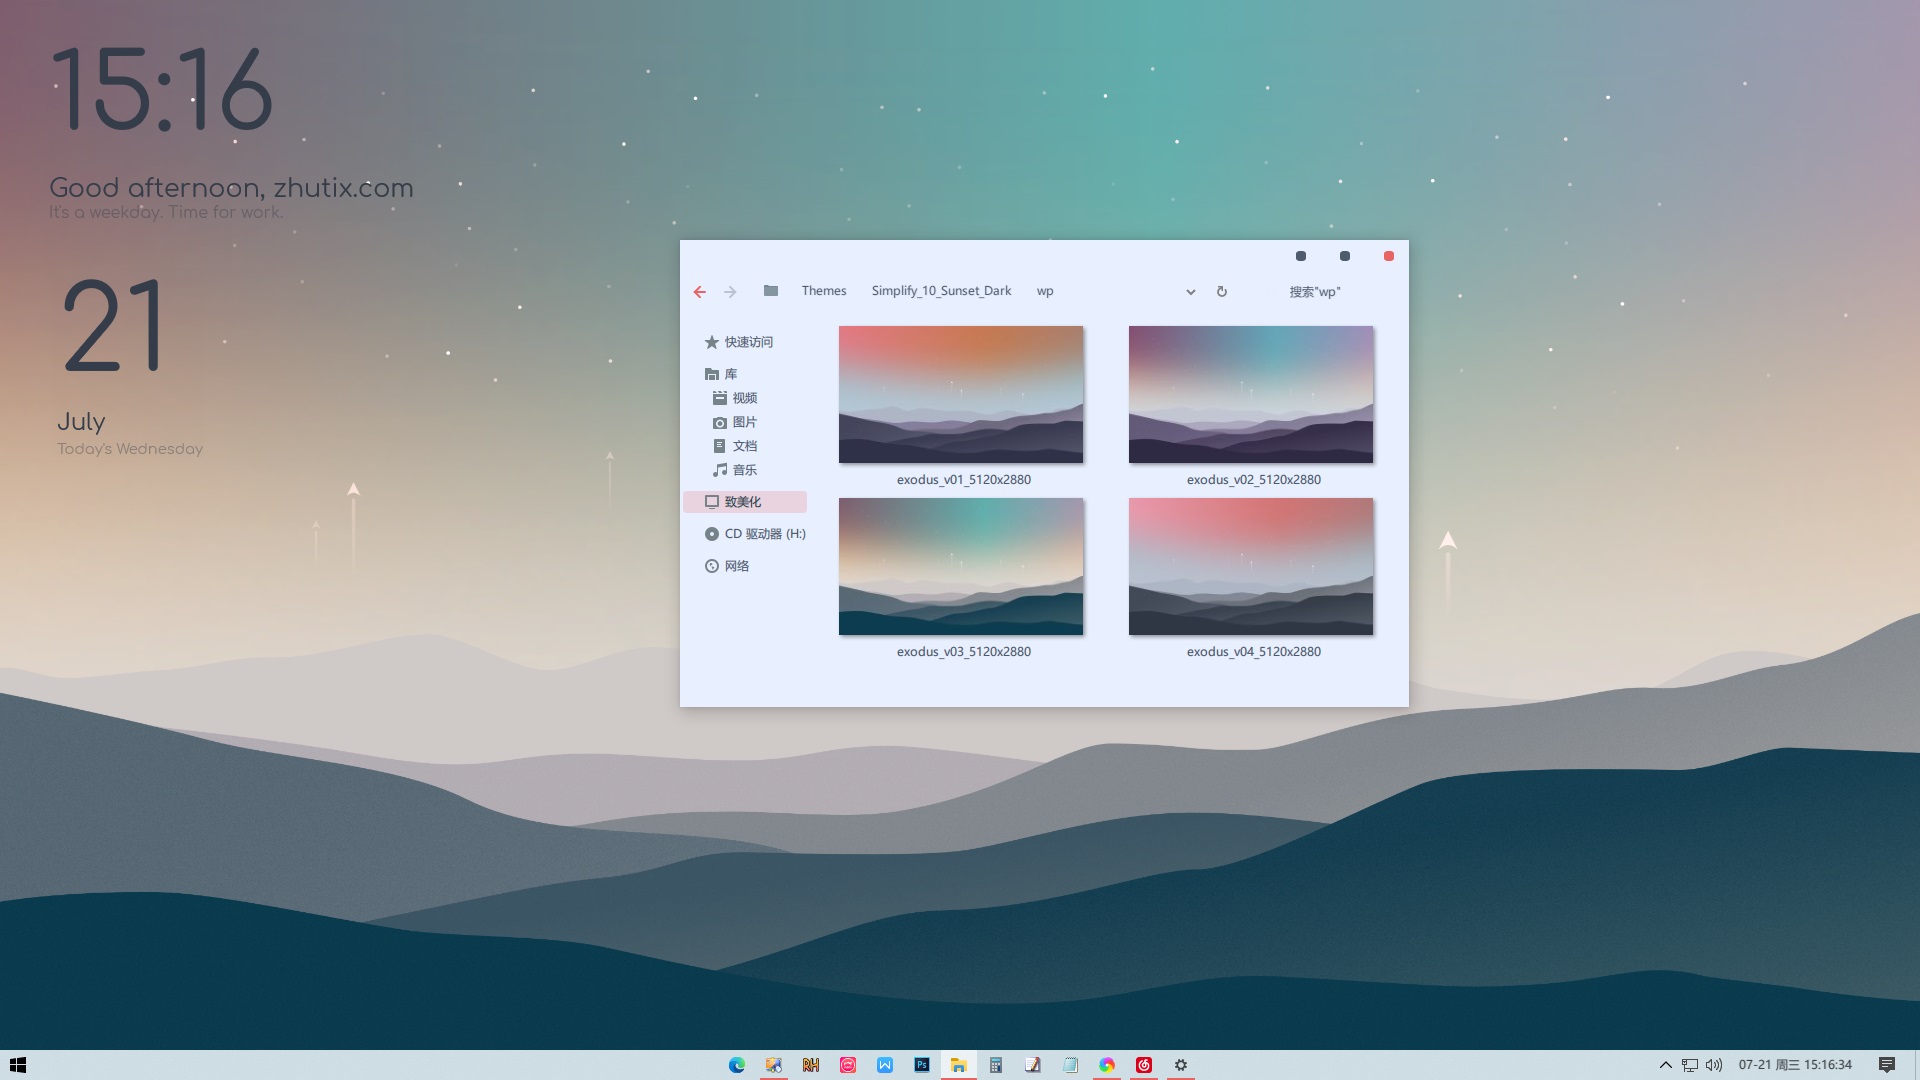The width and height of the screenshot is (1920, 1080).
Task: Click the camera icon beside 图片
Action: 719,422
